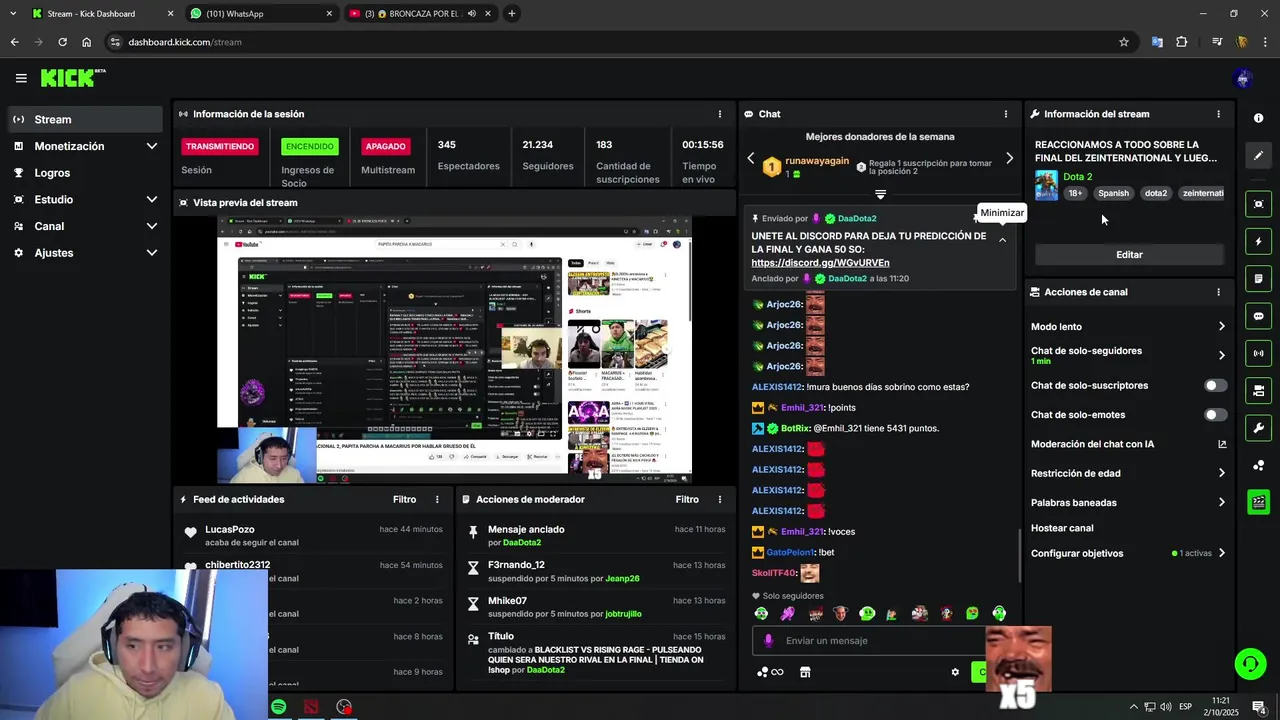Click the three-dots bubbles sidebar icon

click(x=1258, y=465)
